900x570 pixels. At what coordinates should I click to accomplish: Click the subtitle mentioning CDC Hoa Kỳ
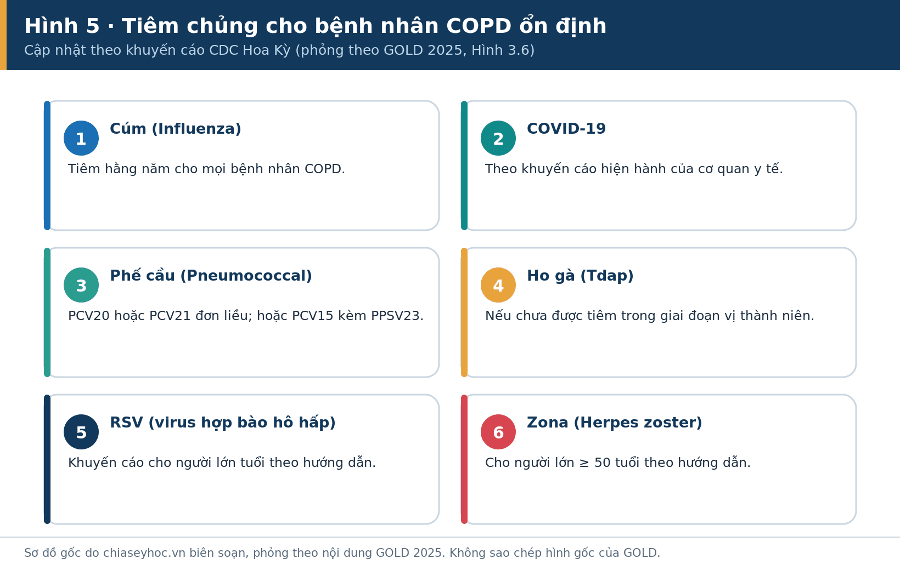coord(279,51)
